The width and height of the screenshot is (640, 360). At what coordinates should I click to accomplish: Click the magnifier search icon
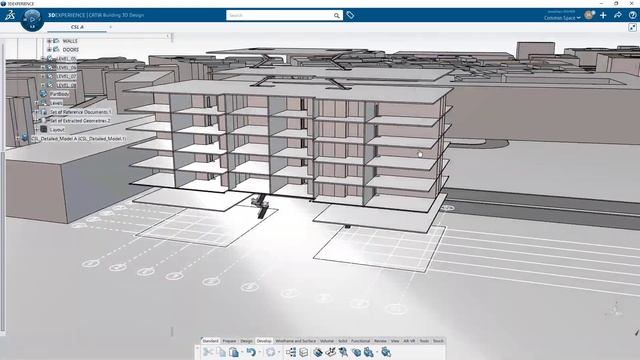pyautogui.click(x=337, y=16)
